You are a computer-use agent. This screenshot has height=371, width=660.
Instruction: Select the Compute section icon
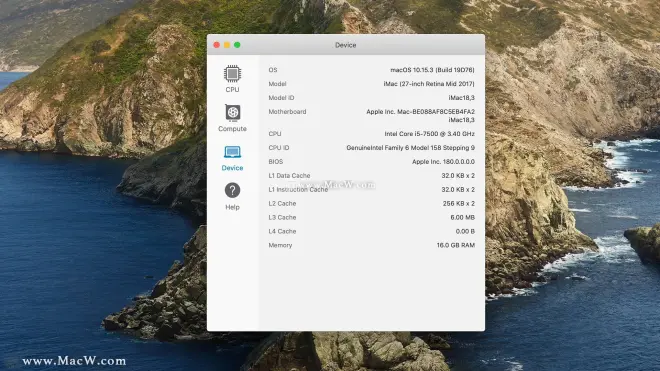pyautogui.click(x=232, y=112)
